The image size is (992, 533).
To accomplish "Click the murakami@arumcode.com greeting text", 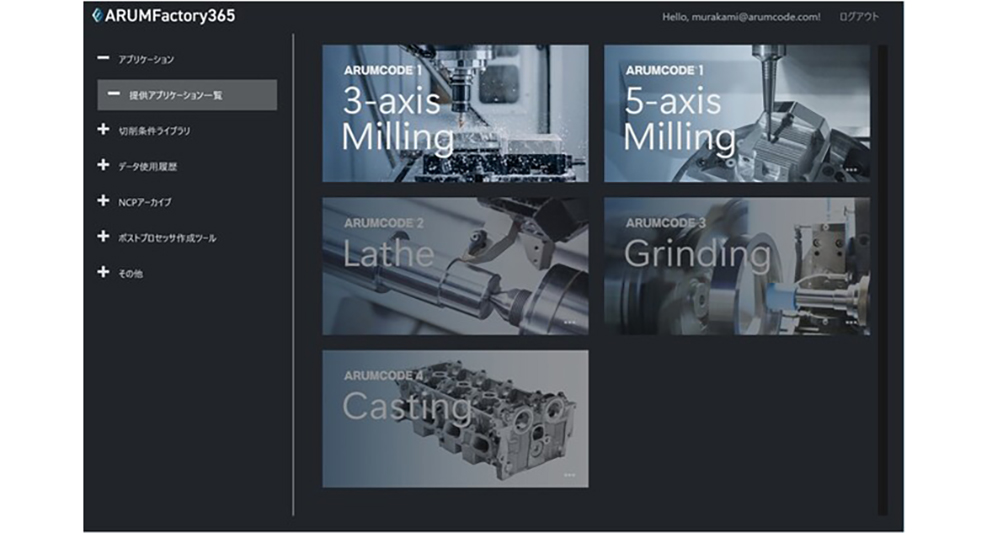I will [741, 16].
